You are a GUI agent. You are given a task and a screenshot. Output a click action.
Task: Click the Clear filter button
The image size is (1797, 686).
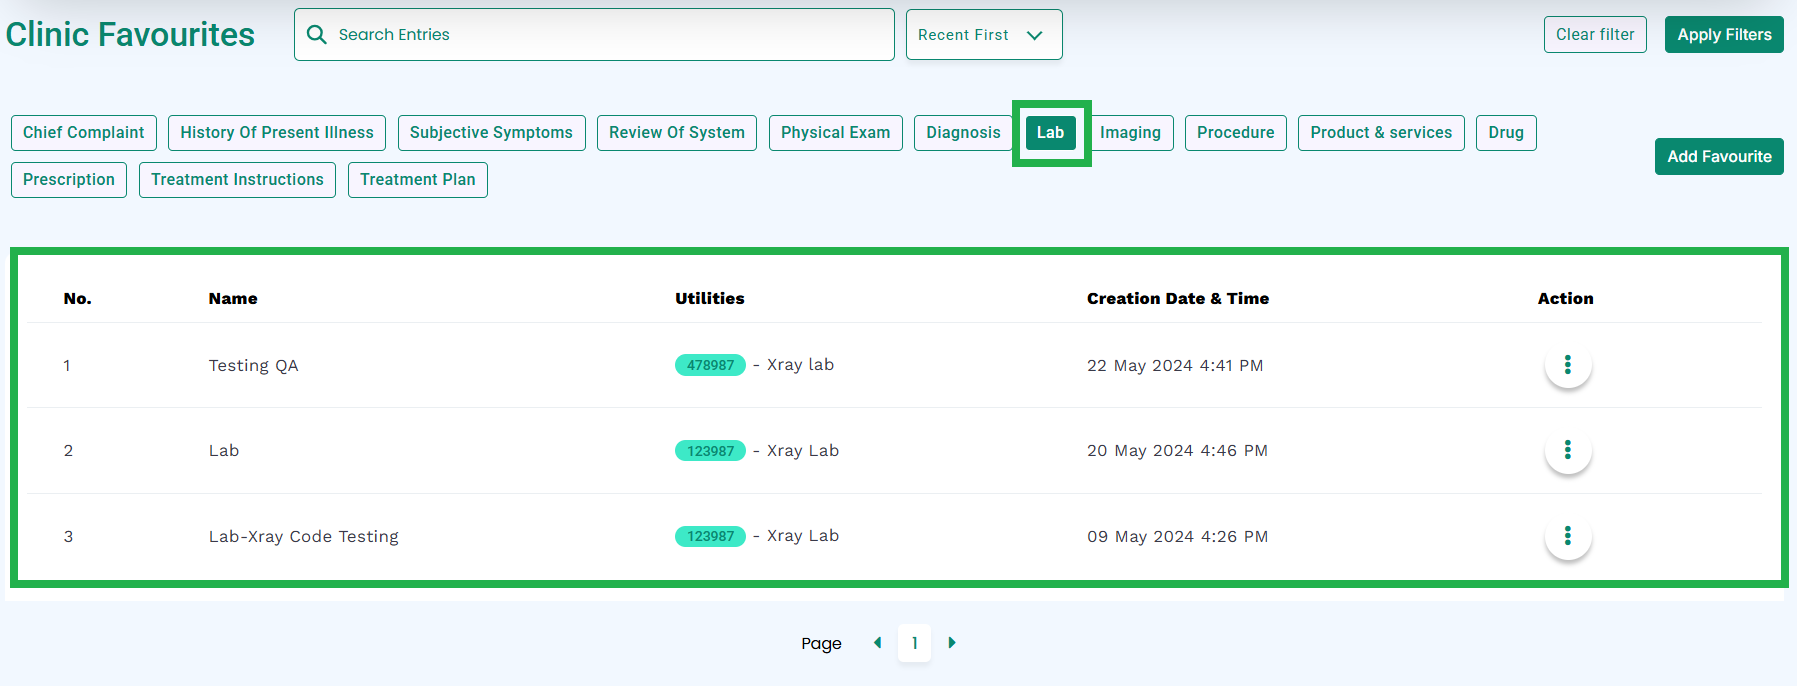[x=1595, y=35]
